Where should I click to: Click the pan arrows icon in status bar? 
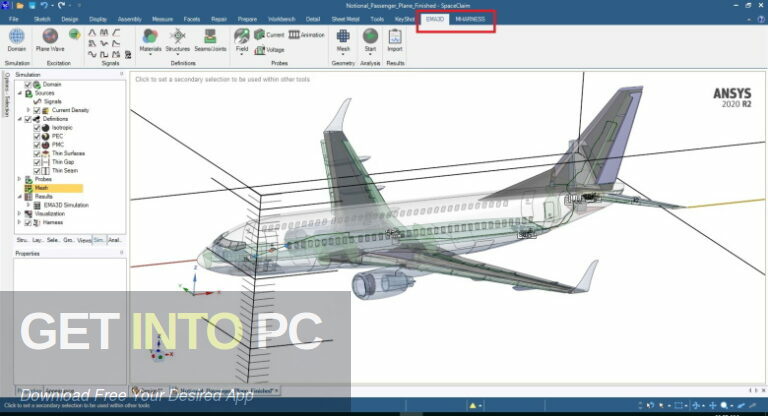tap(713, 405)
